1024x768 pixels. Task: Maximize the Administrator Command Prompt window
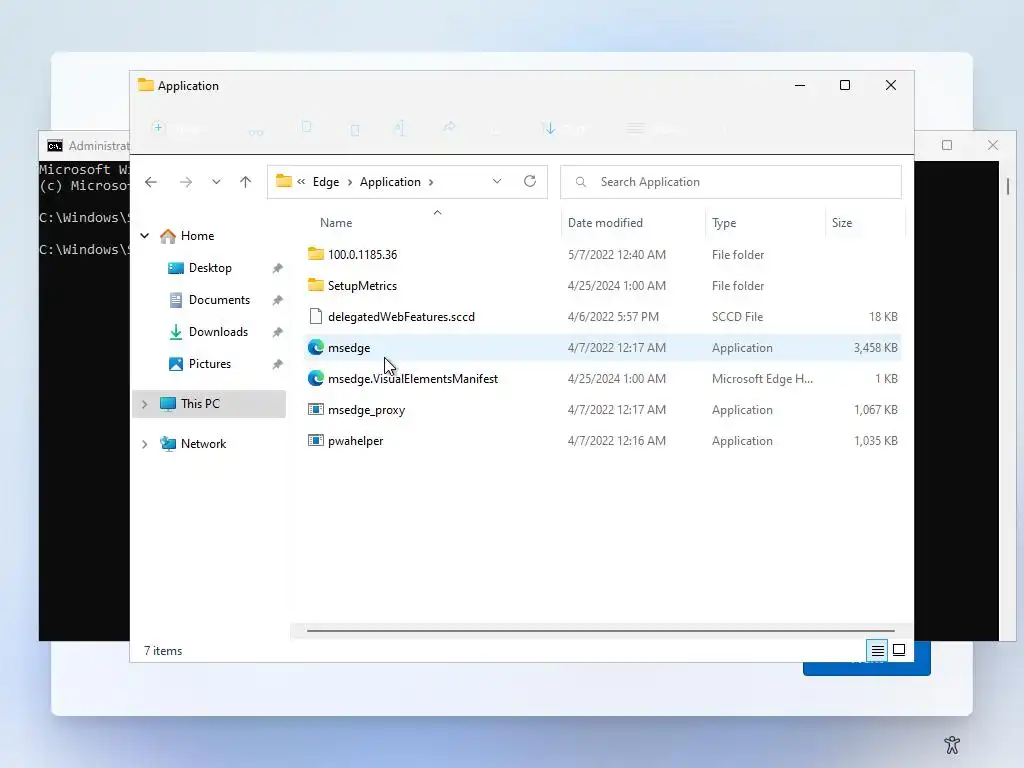(x=947, y=145)
